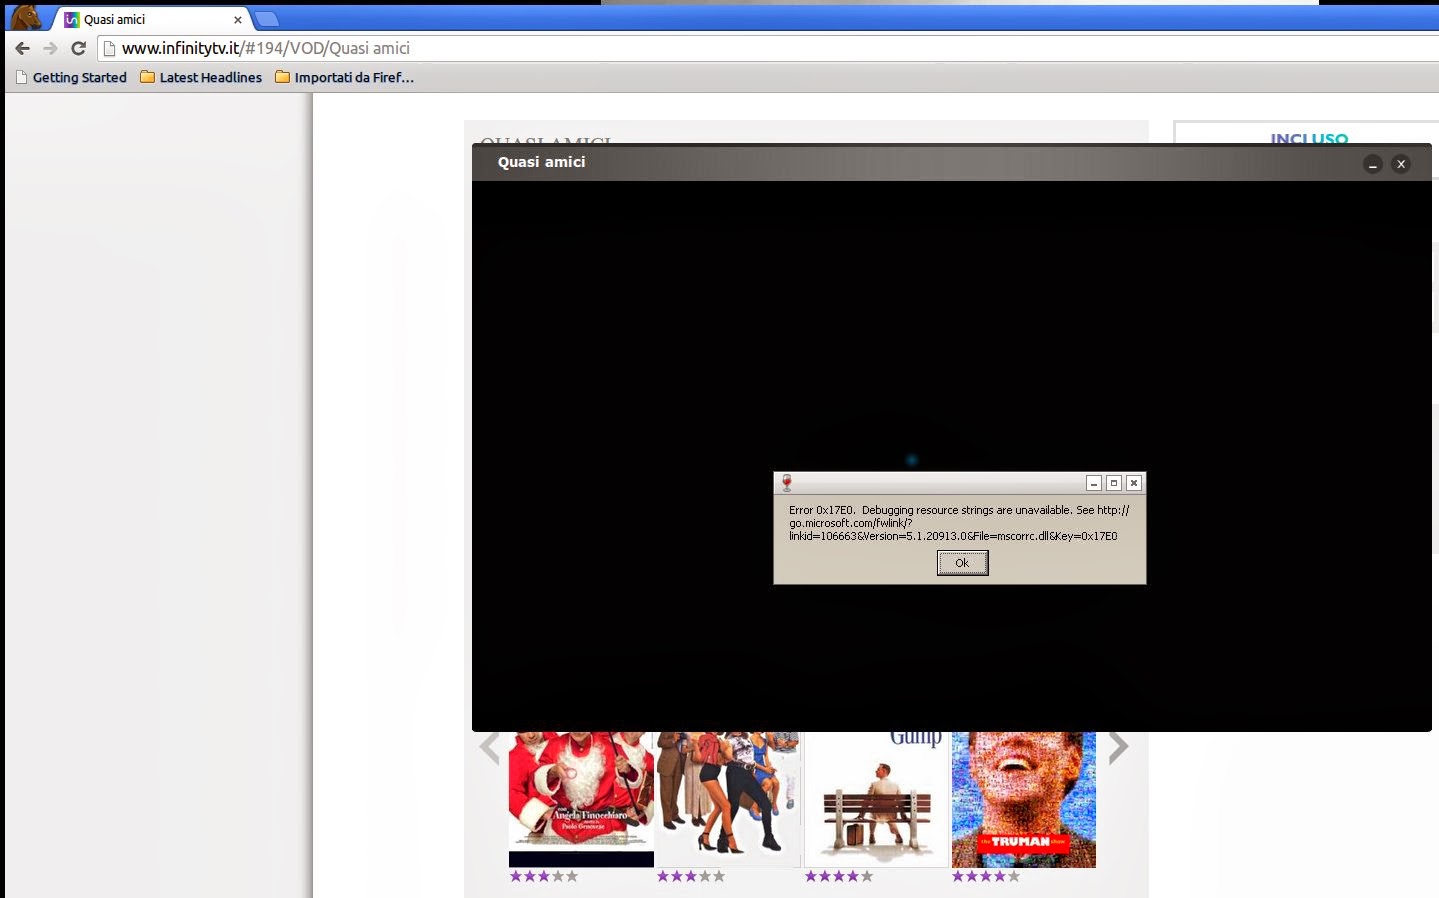The image size is (1439, 898).
Task: Click the address bar URL field
Action: tap(770, 48)
